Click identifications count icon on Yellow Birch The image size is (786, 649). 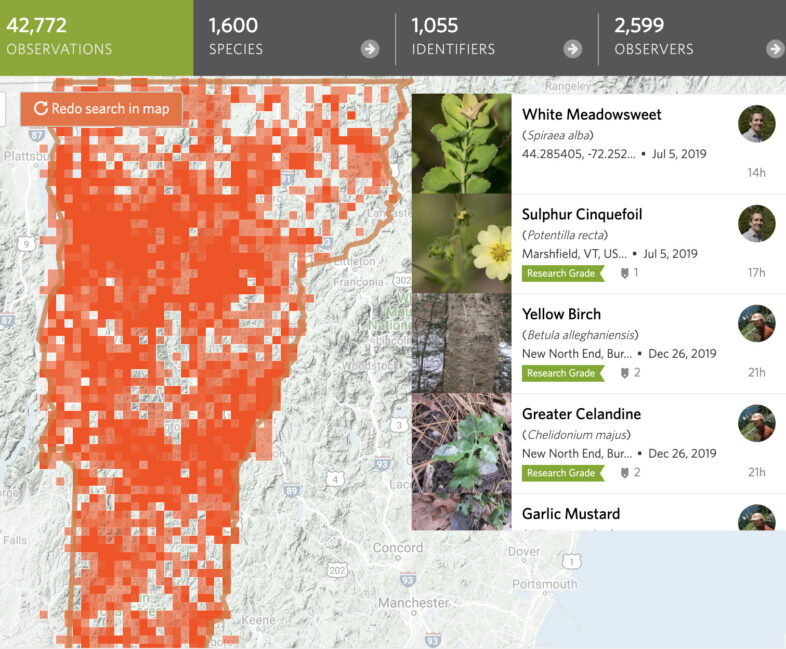[x=625, y=373]
